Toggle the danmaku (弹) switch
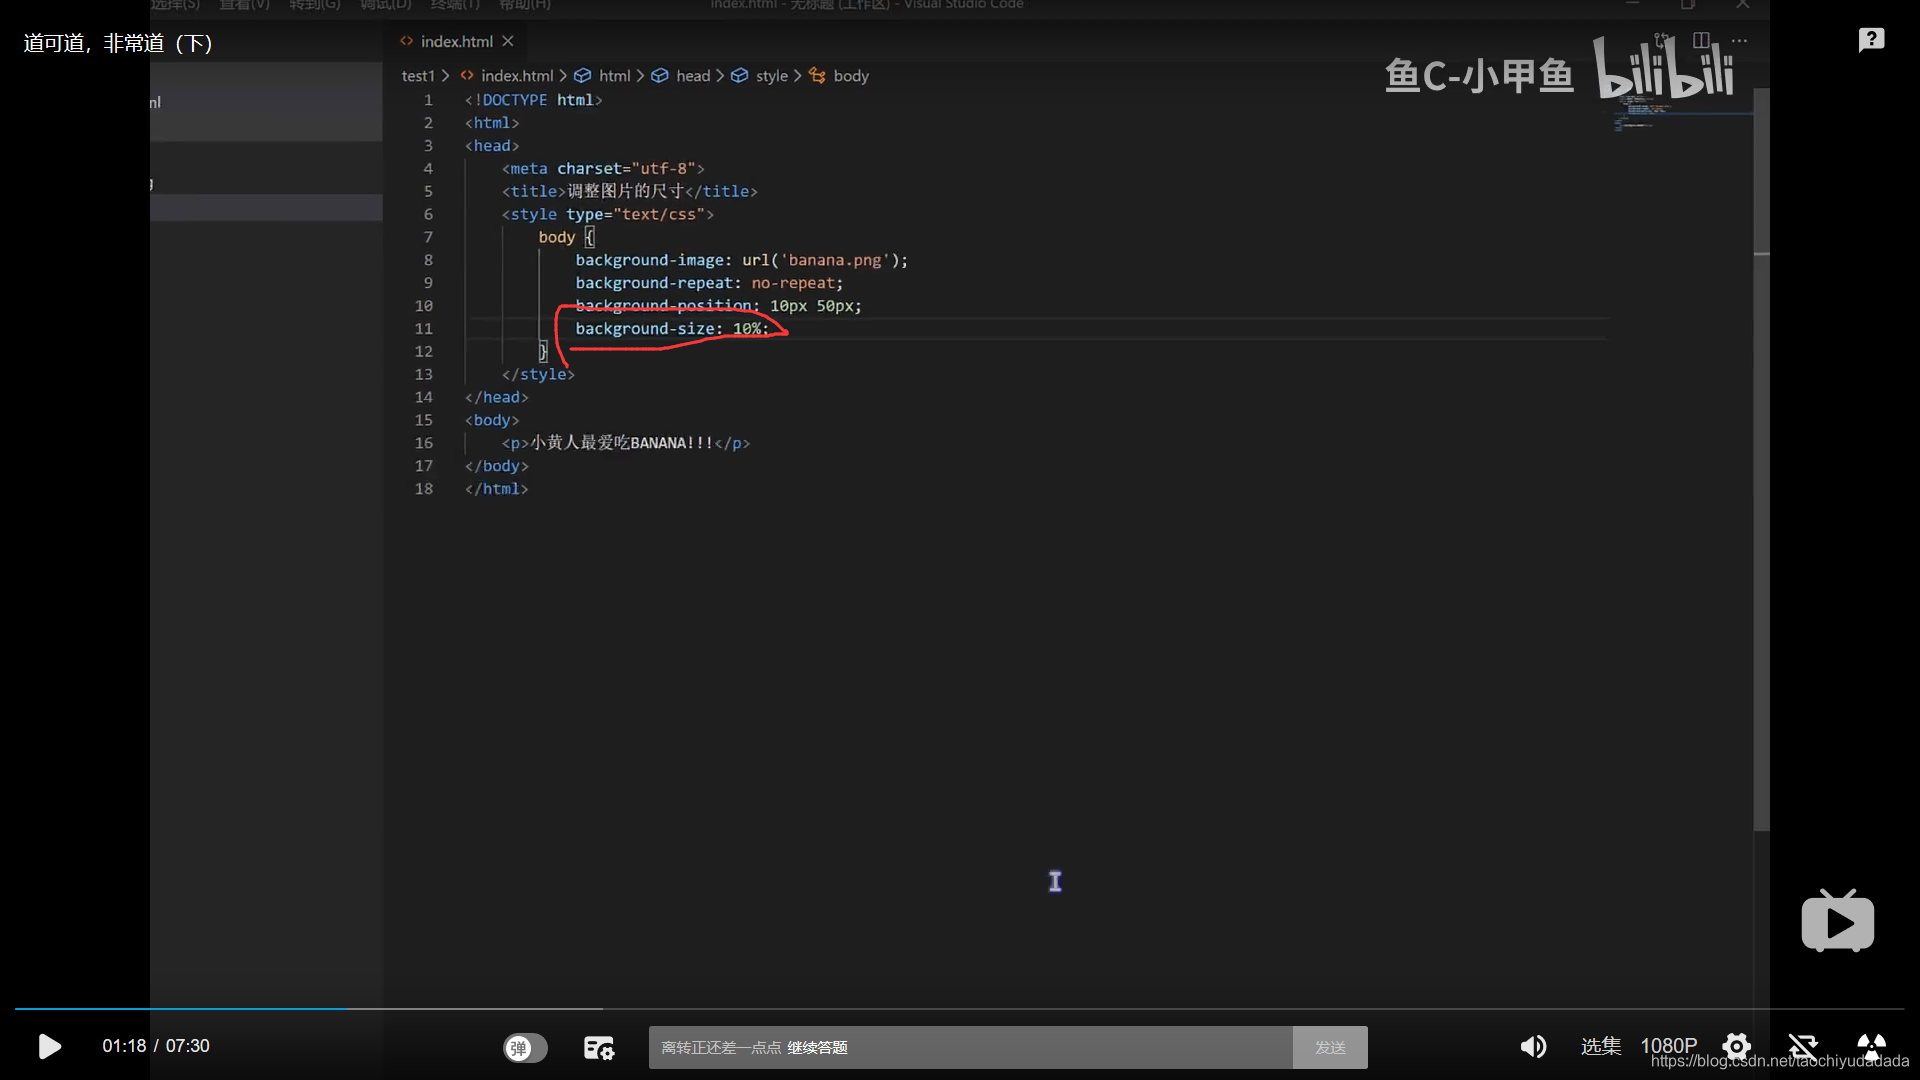The width and height of the screenshot is (1920, 1080). [x=525, y=1047]
